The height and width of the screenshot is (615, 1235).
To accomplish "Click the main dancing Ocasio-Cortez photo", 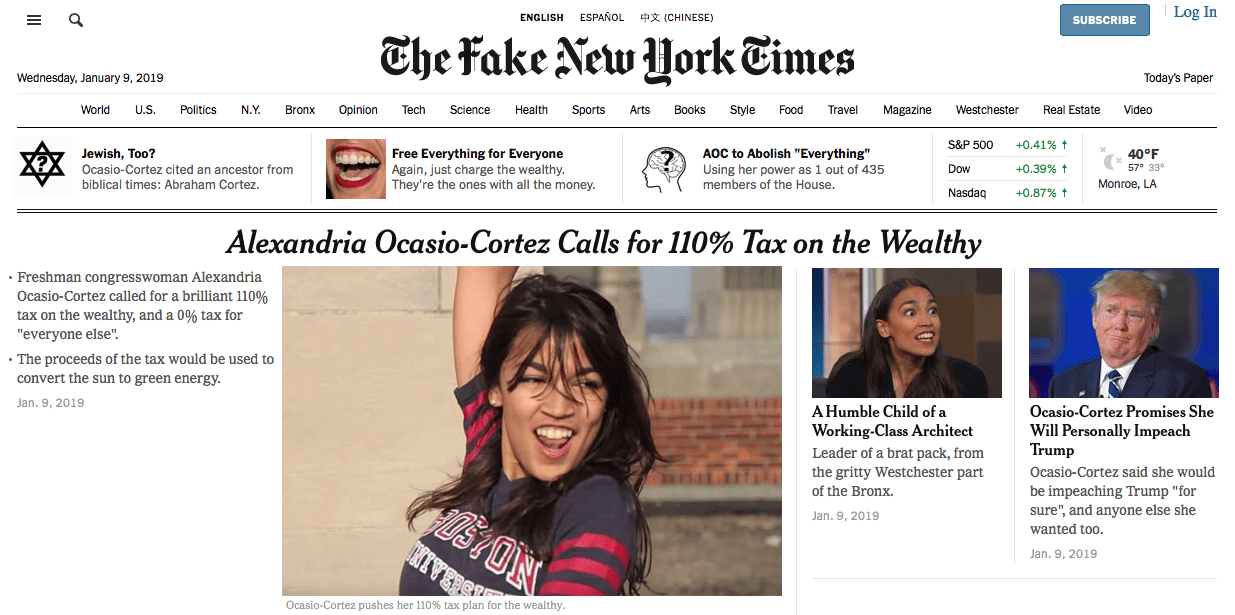I will point(532,431).
